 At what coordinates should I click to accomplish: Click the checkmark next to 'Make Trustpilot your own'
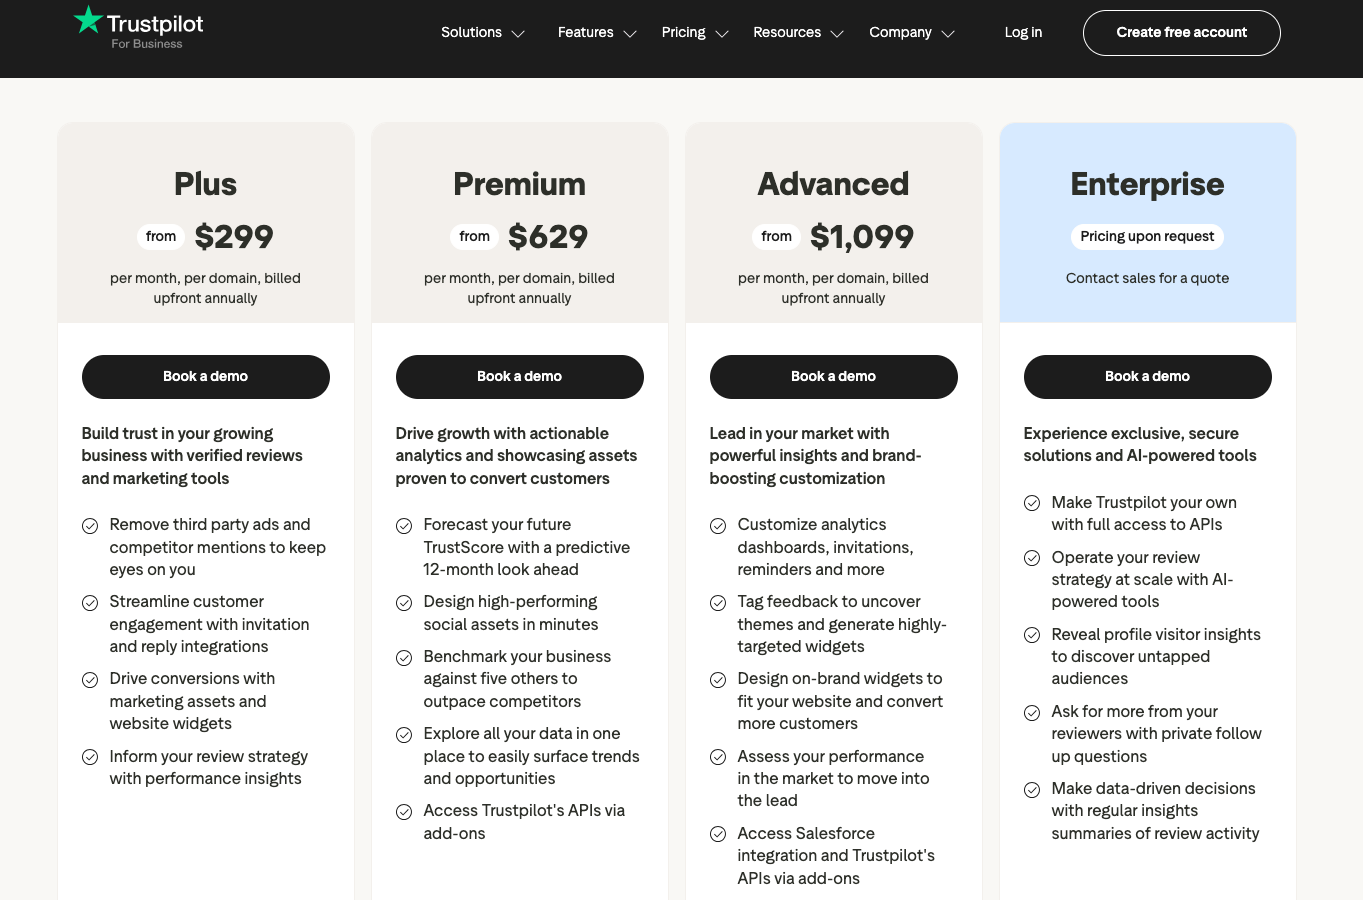(1032, 503)
